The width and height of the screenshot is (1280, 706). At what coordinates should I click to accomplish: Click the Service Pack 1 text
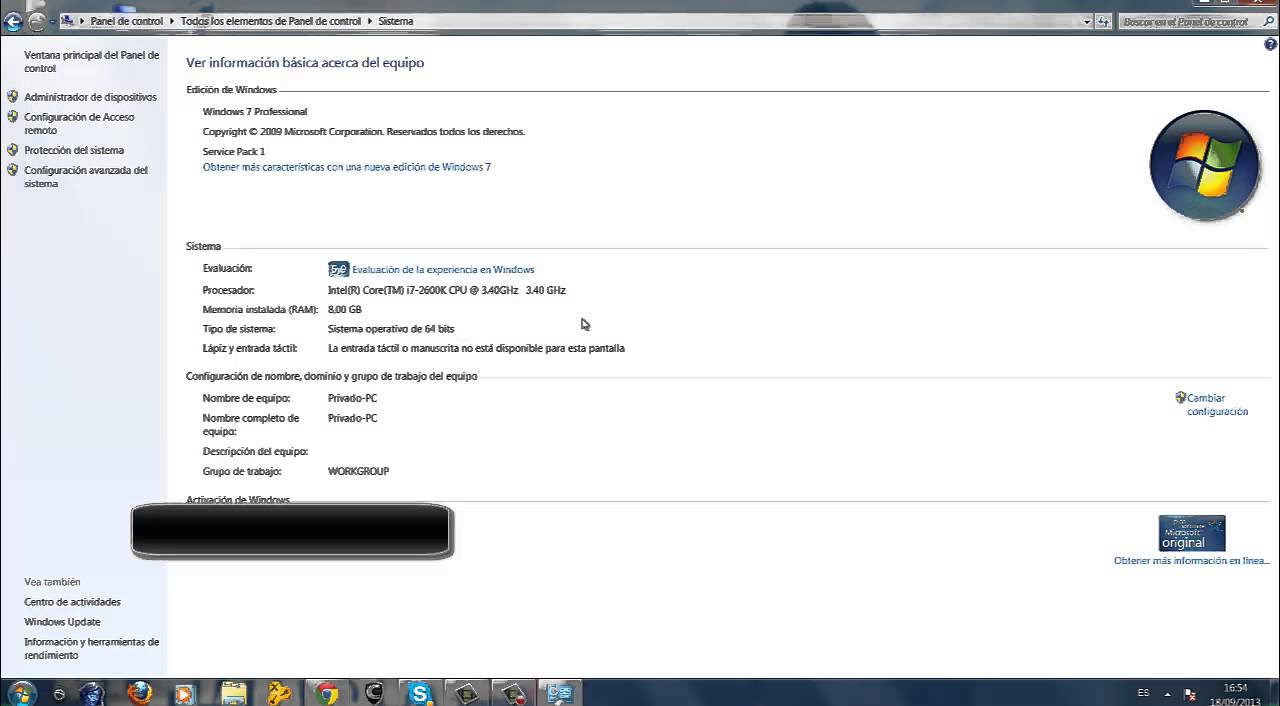pos(234,152)
